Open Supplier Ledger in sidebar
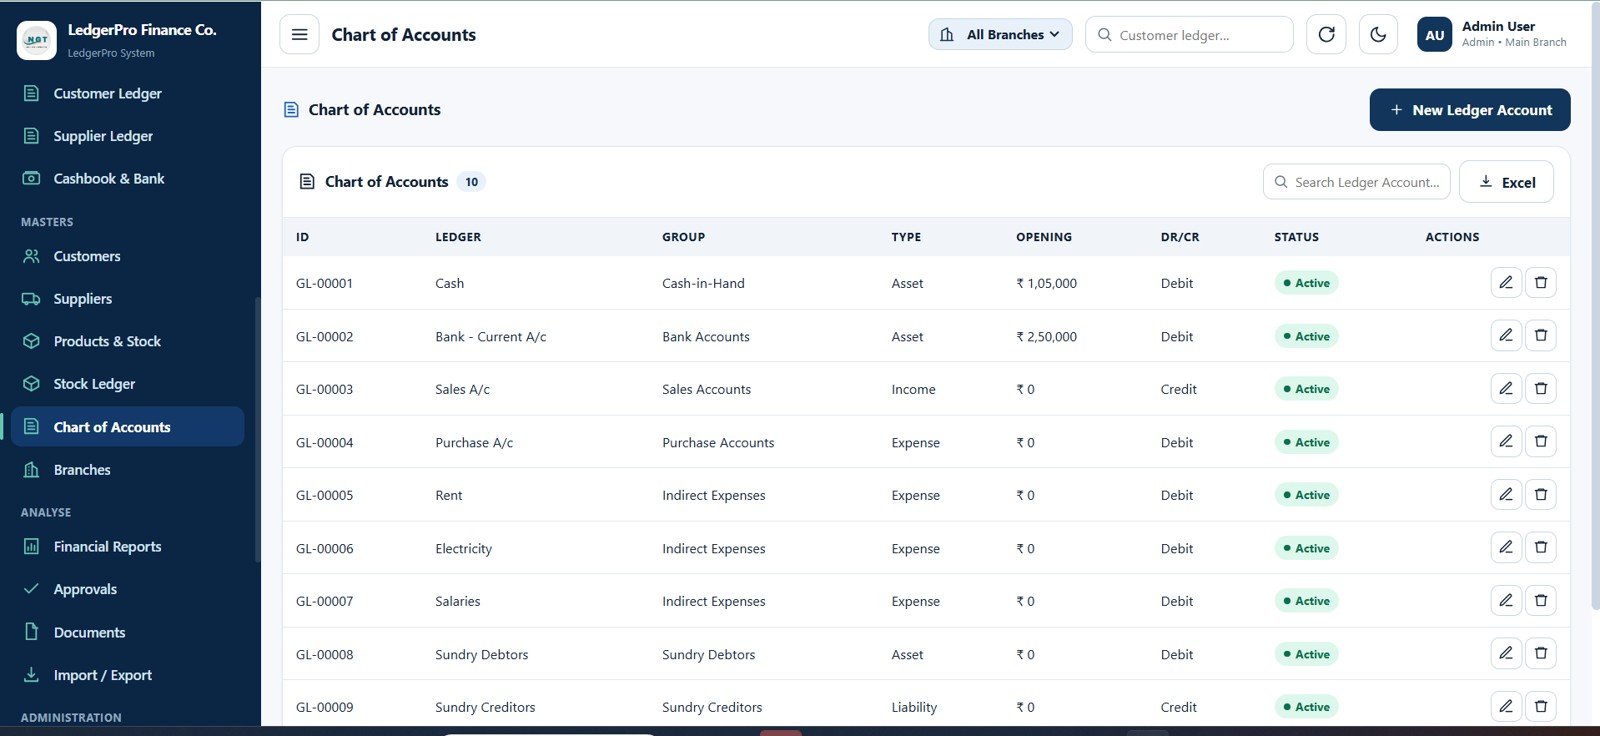1600x736 pixels. 127,136
